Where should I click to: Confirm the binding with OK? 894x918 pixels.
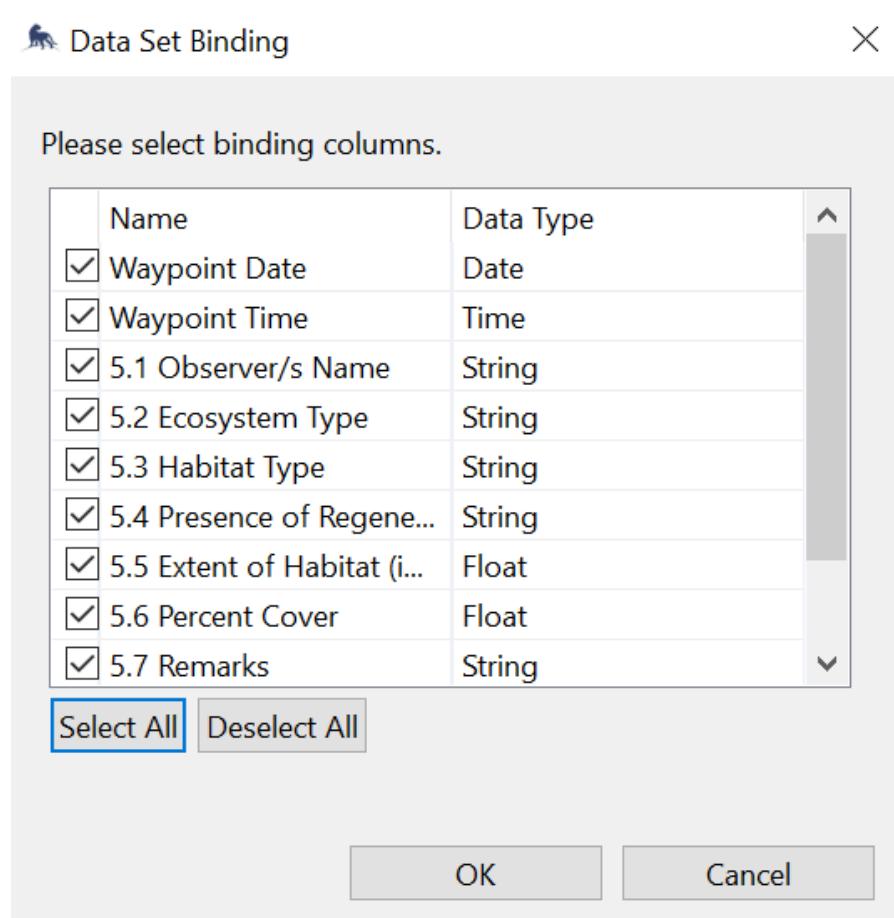(475, 875)
